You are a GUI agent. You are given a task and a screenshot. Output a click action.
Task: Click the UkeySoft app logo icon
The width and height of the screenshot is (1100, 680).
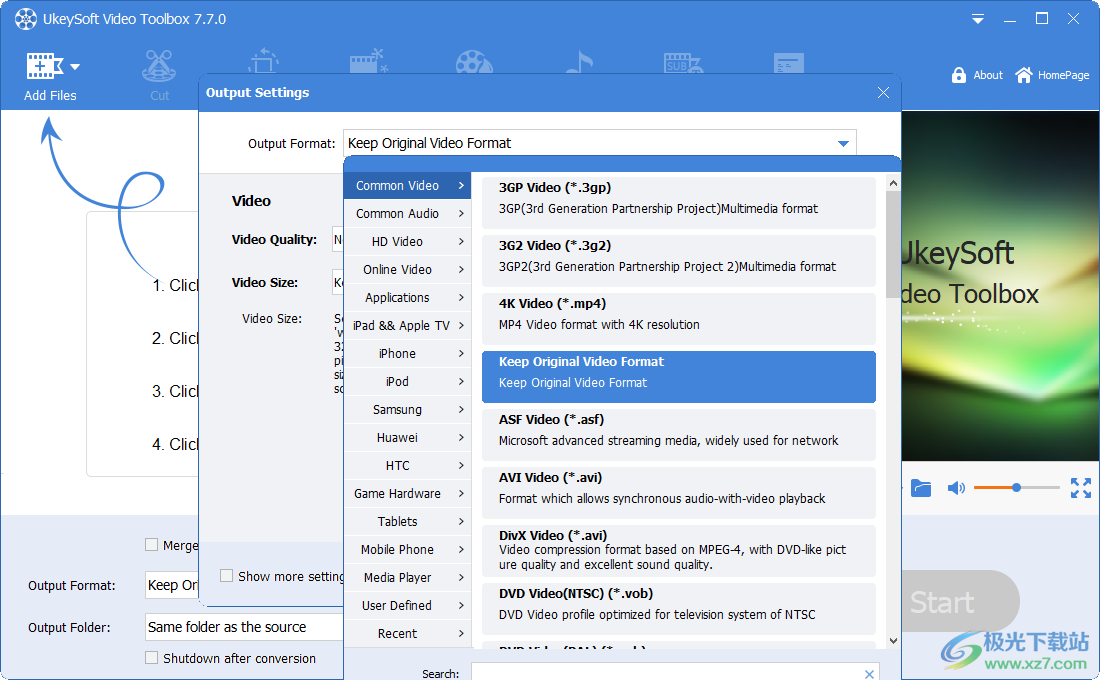(26, 19)
